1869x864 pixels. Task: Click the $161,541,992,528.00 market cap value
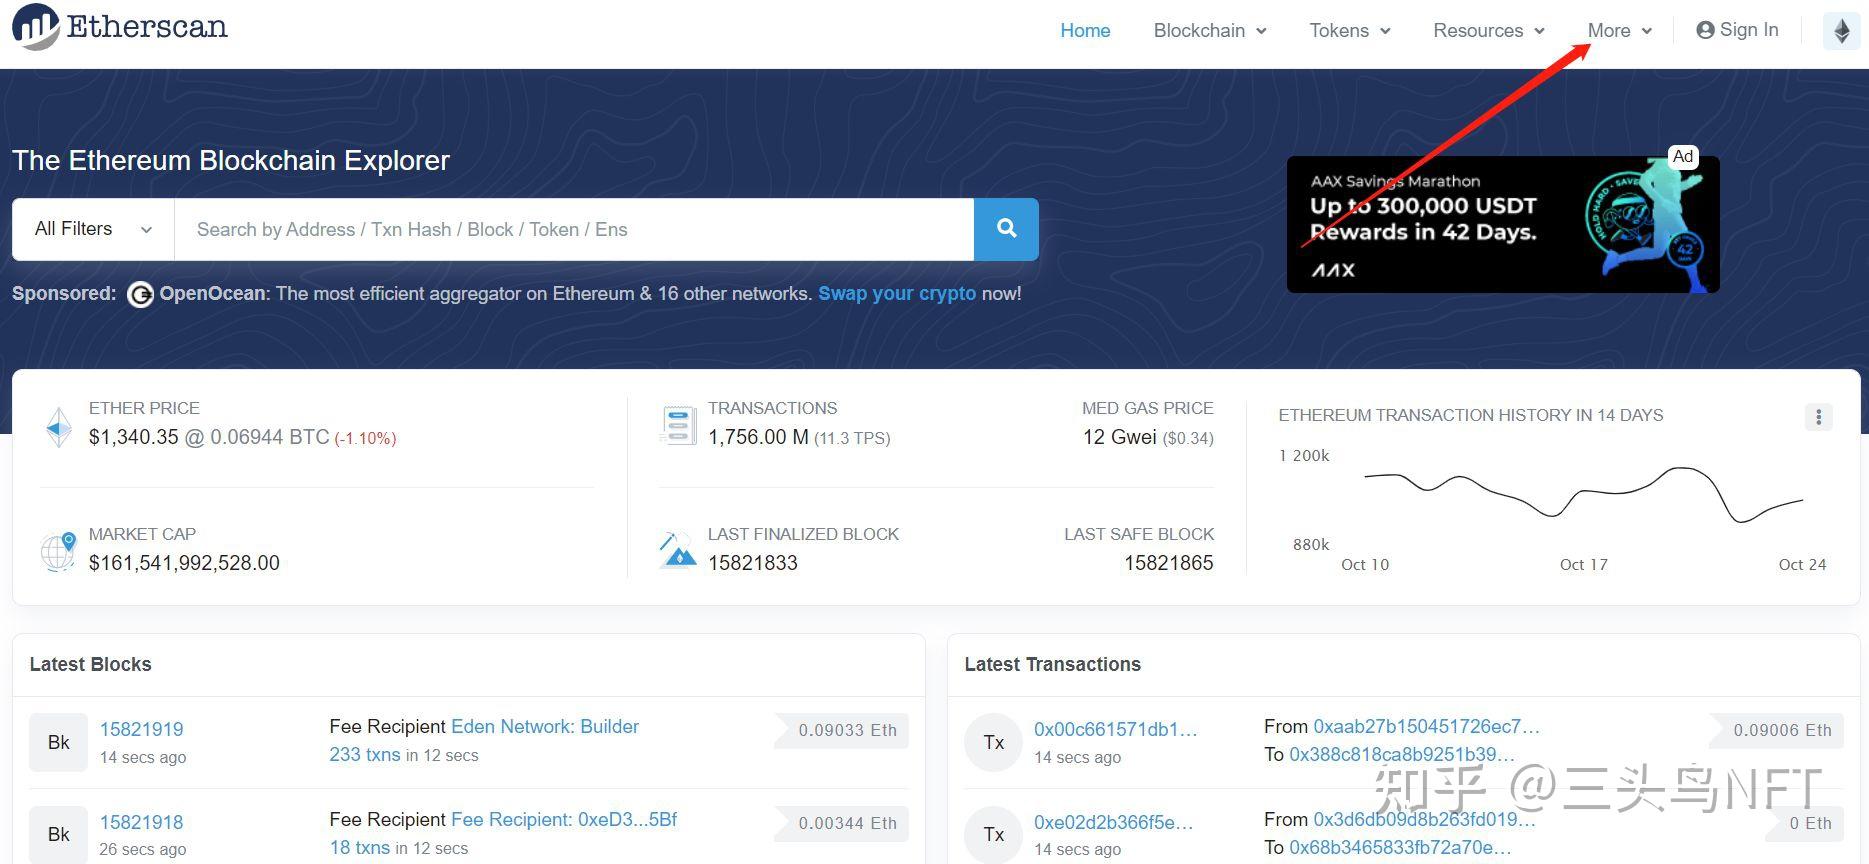pos(184,563)
